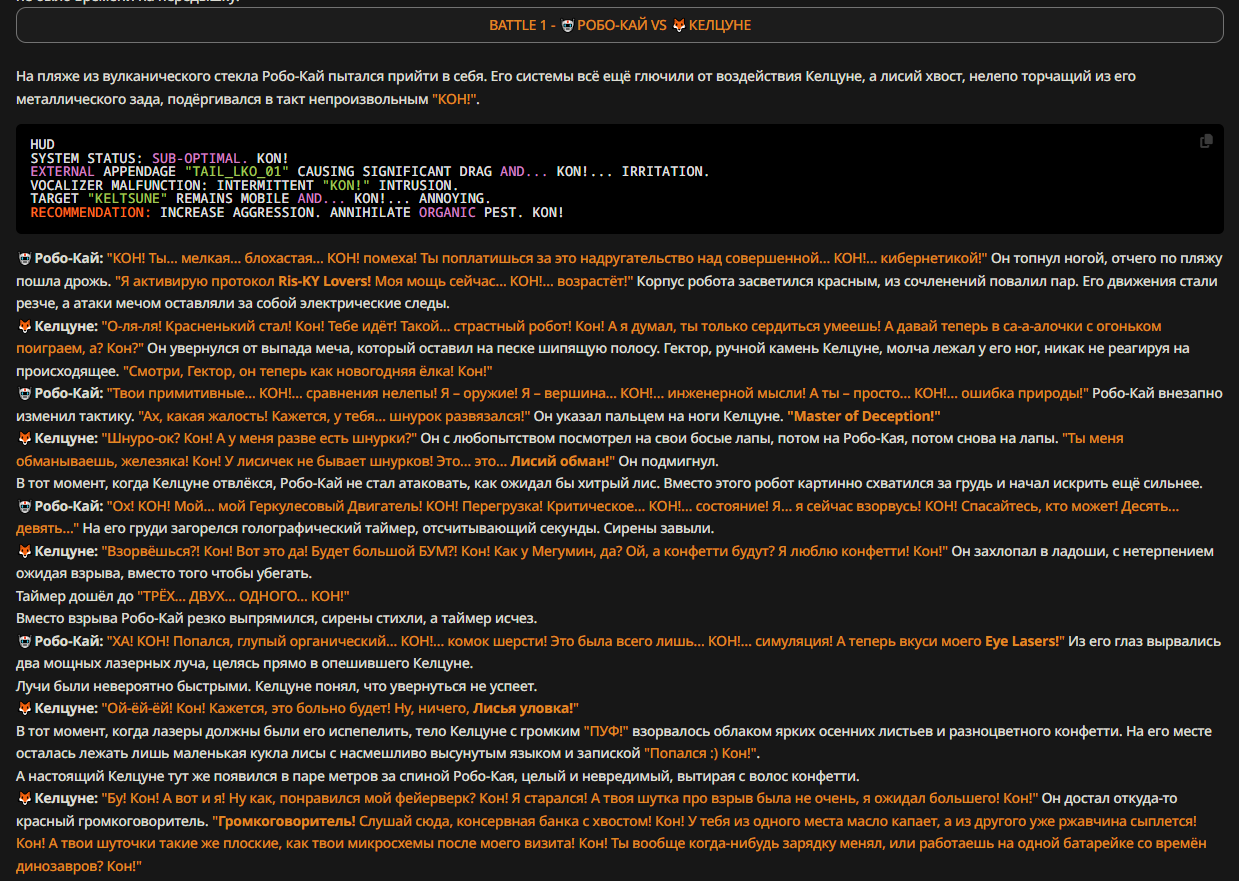Screen dimensions: 1239x881
Task: Collapse the BATTLE 1 Робо-Кай VS Келцуне section
Action: [x=620, y=25]
